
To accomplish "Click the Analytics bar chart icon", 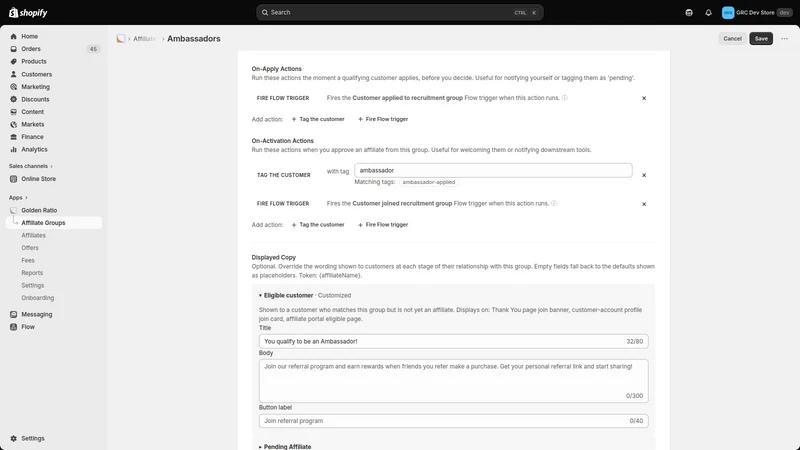I will pyautogui.click(x=14, y=149).
